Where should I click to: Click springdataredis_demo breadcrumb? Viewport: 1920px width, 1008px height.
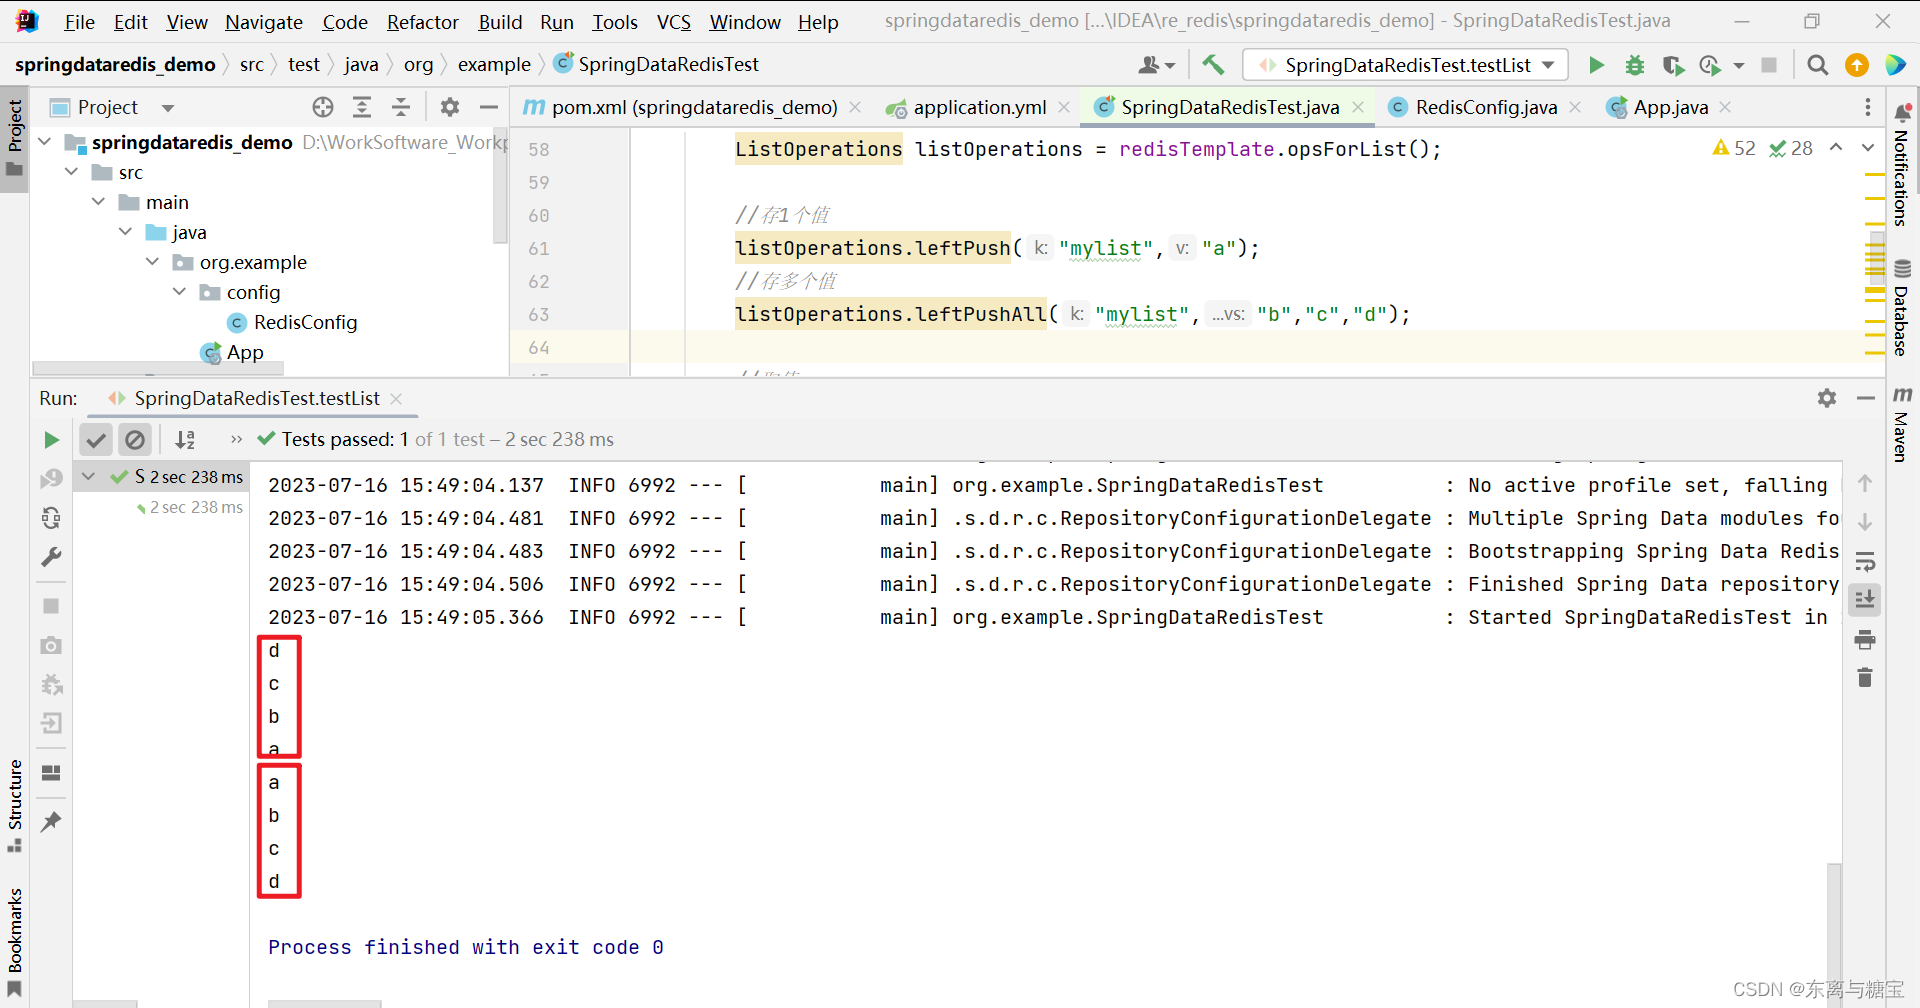coord(115,64)
